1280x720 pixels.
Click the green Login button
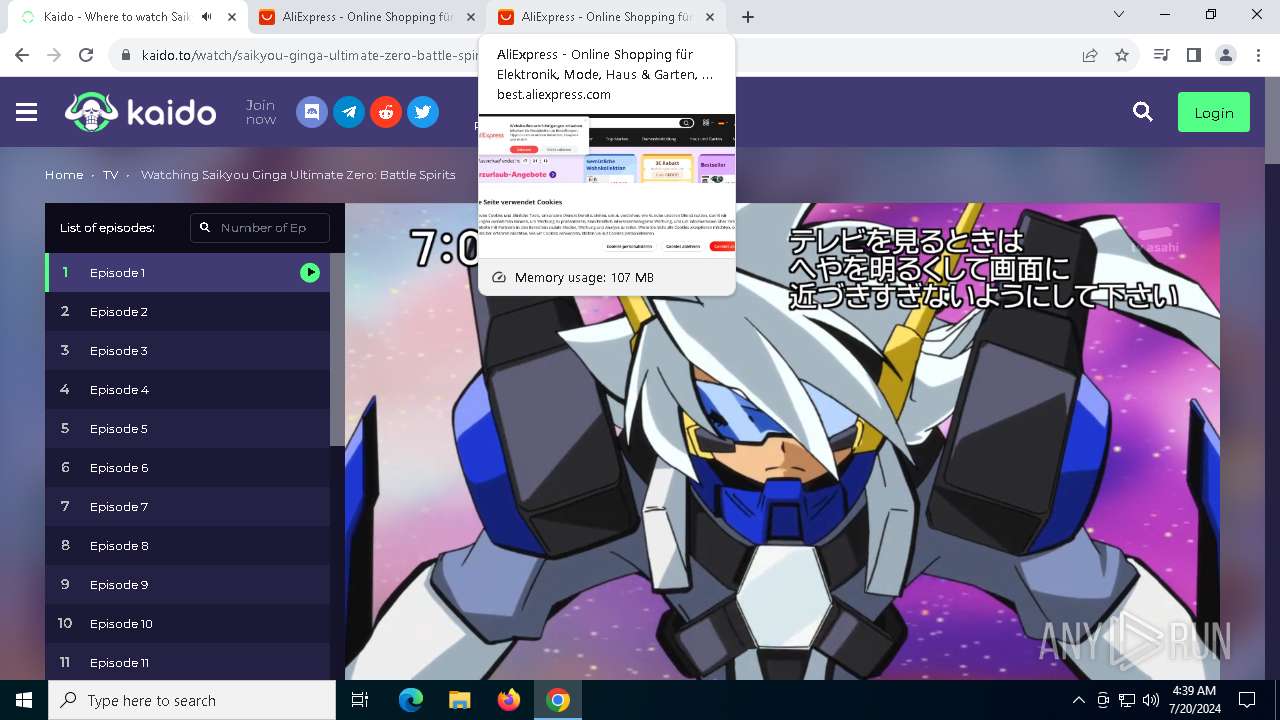click(x=1214, y=113)
